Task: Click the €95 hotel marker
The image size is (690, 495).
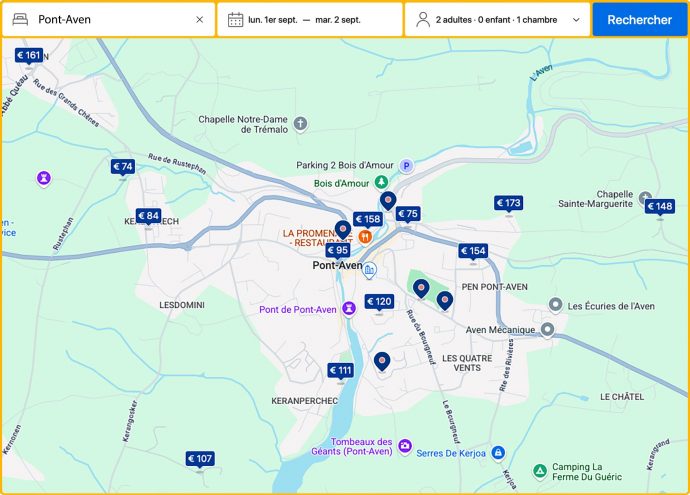Action: click(x=337, y=251)
